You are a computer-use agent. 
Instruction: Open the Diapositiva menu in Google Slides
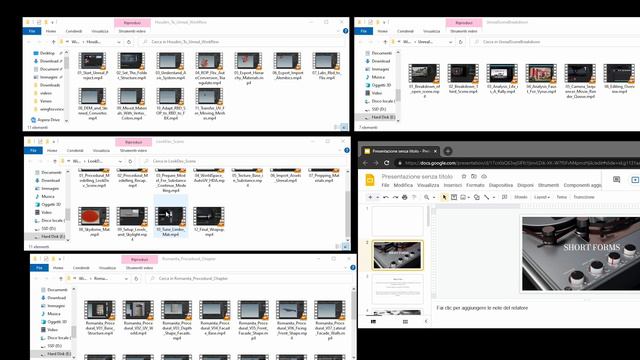coord(501,185)
